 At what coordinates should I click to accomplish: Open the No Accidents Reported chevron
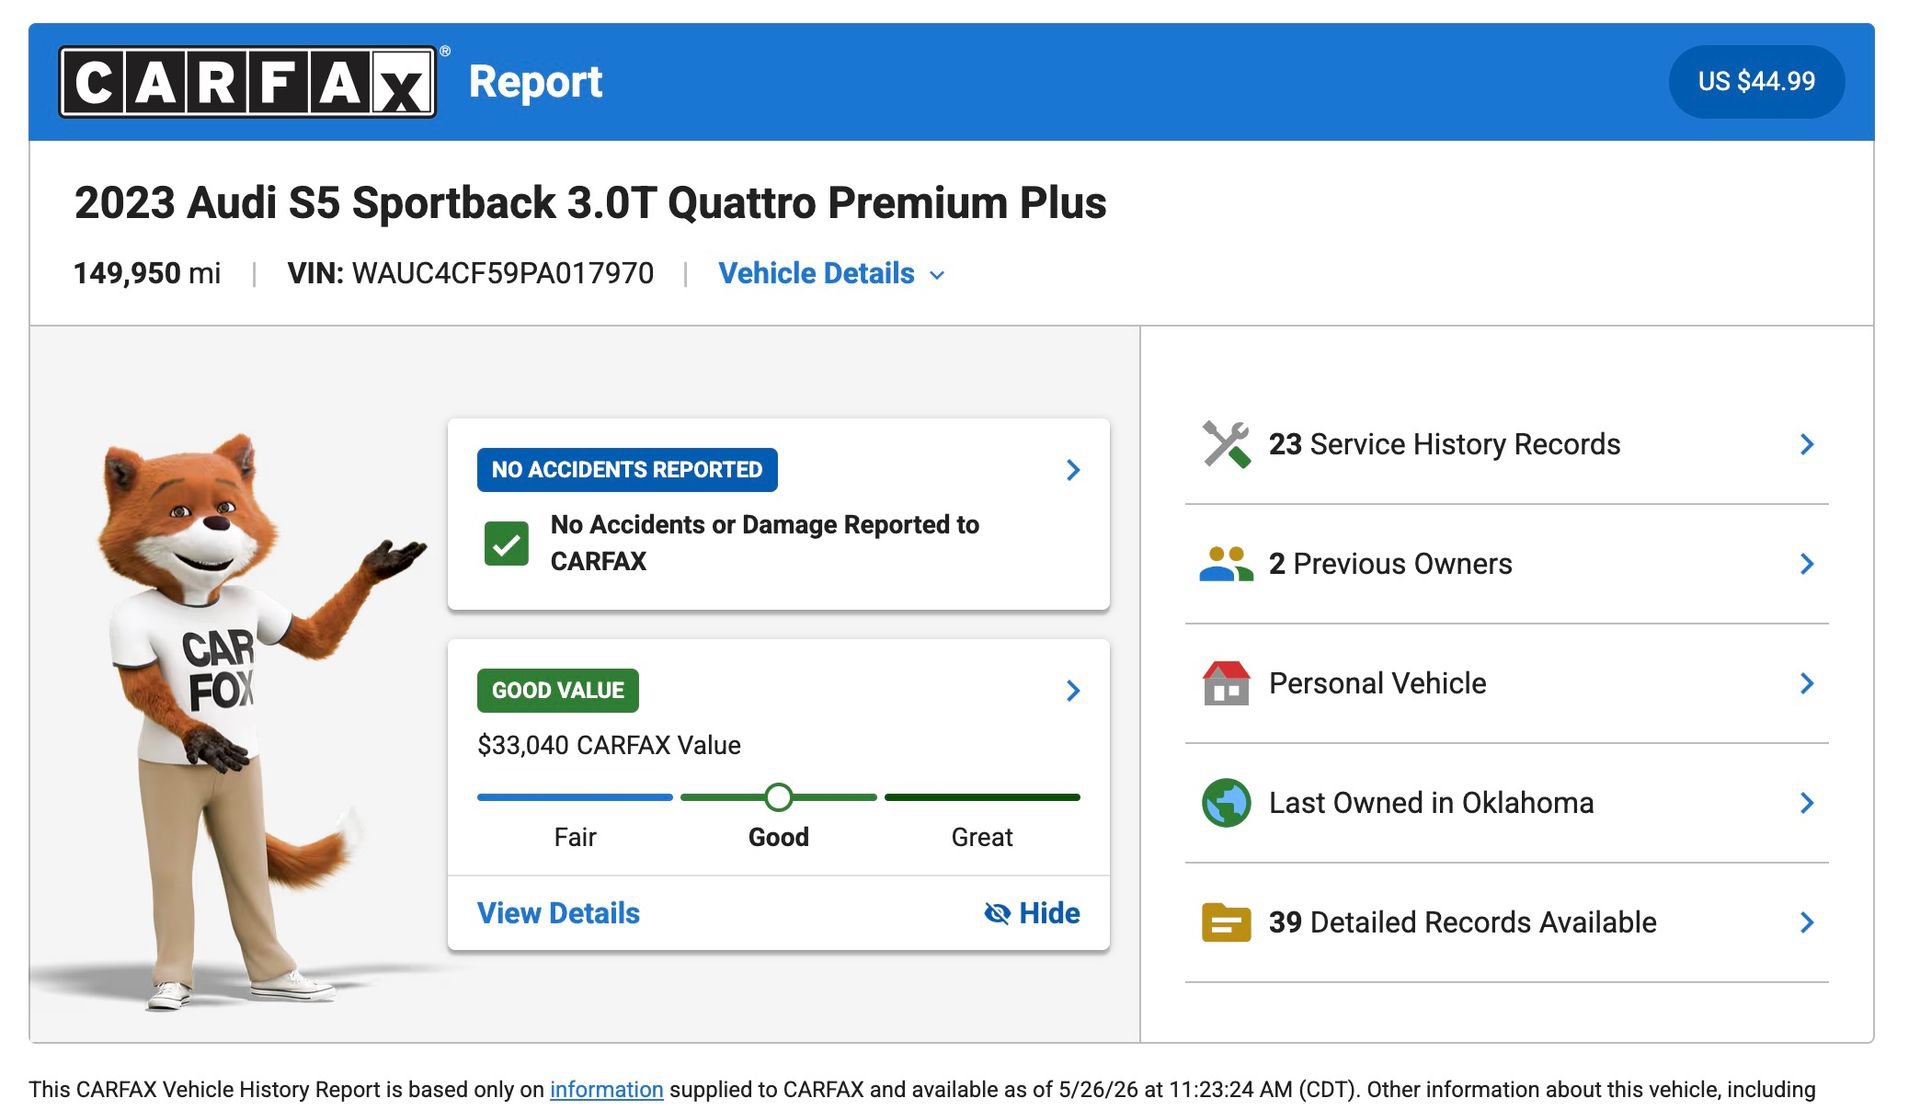coord(1073,470)
